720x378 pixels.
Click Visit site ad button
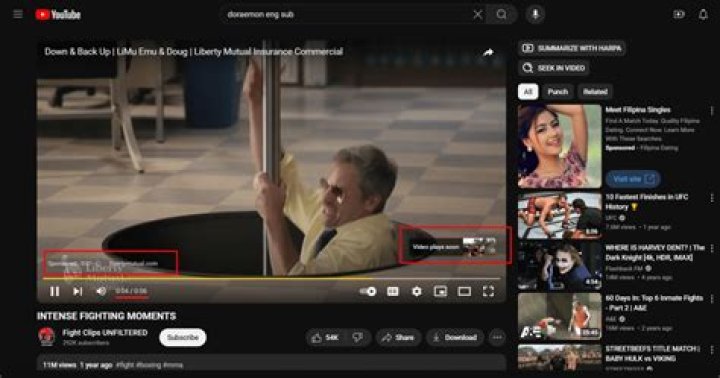tap(633, 179)
